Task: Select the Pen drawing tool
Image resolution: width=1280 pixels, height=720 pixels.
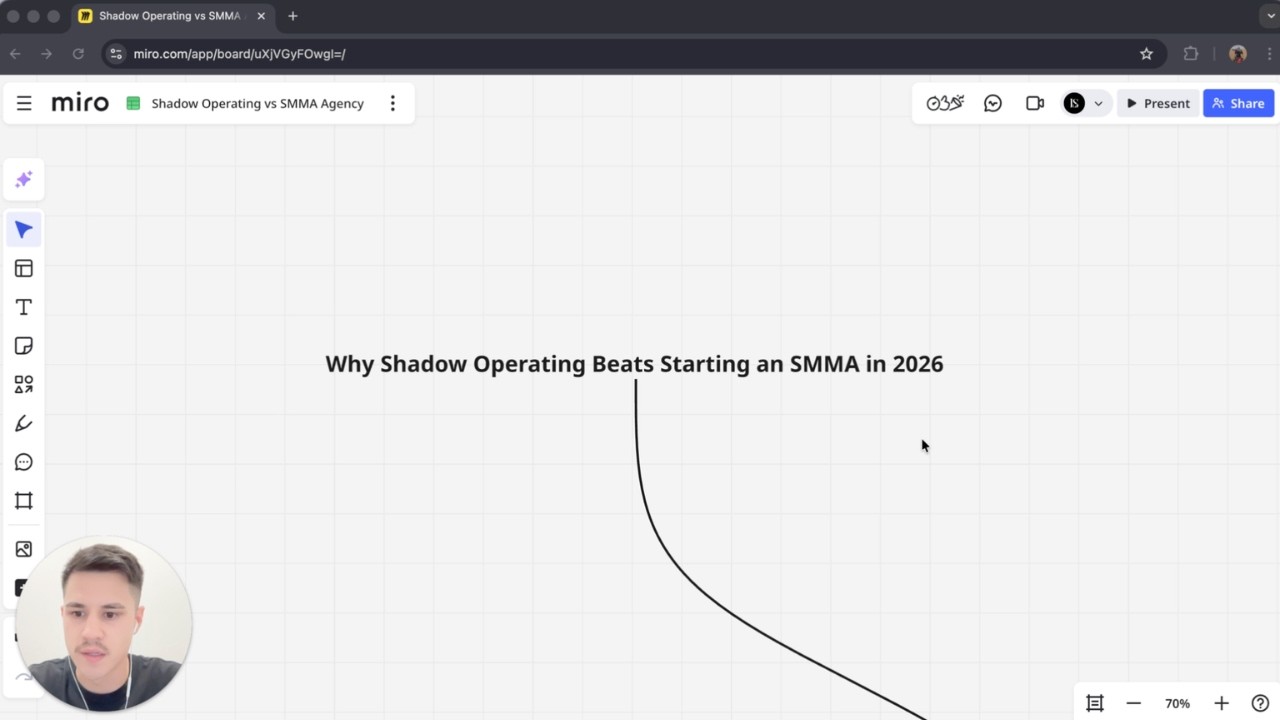Action: [x=24, y=424]
